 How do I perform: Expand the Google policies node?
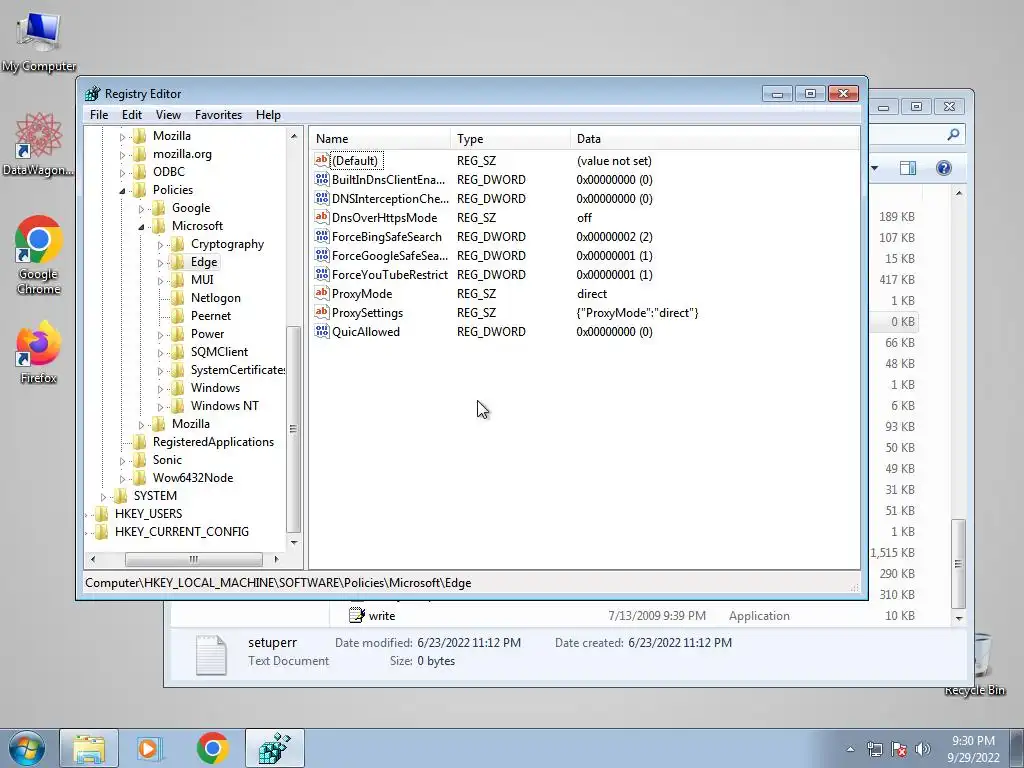pos(141,209)
